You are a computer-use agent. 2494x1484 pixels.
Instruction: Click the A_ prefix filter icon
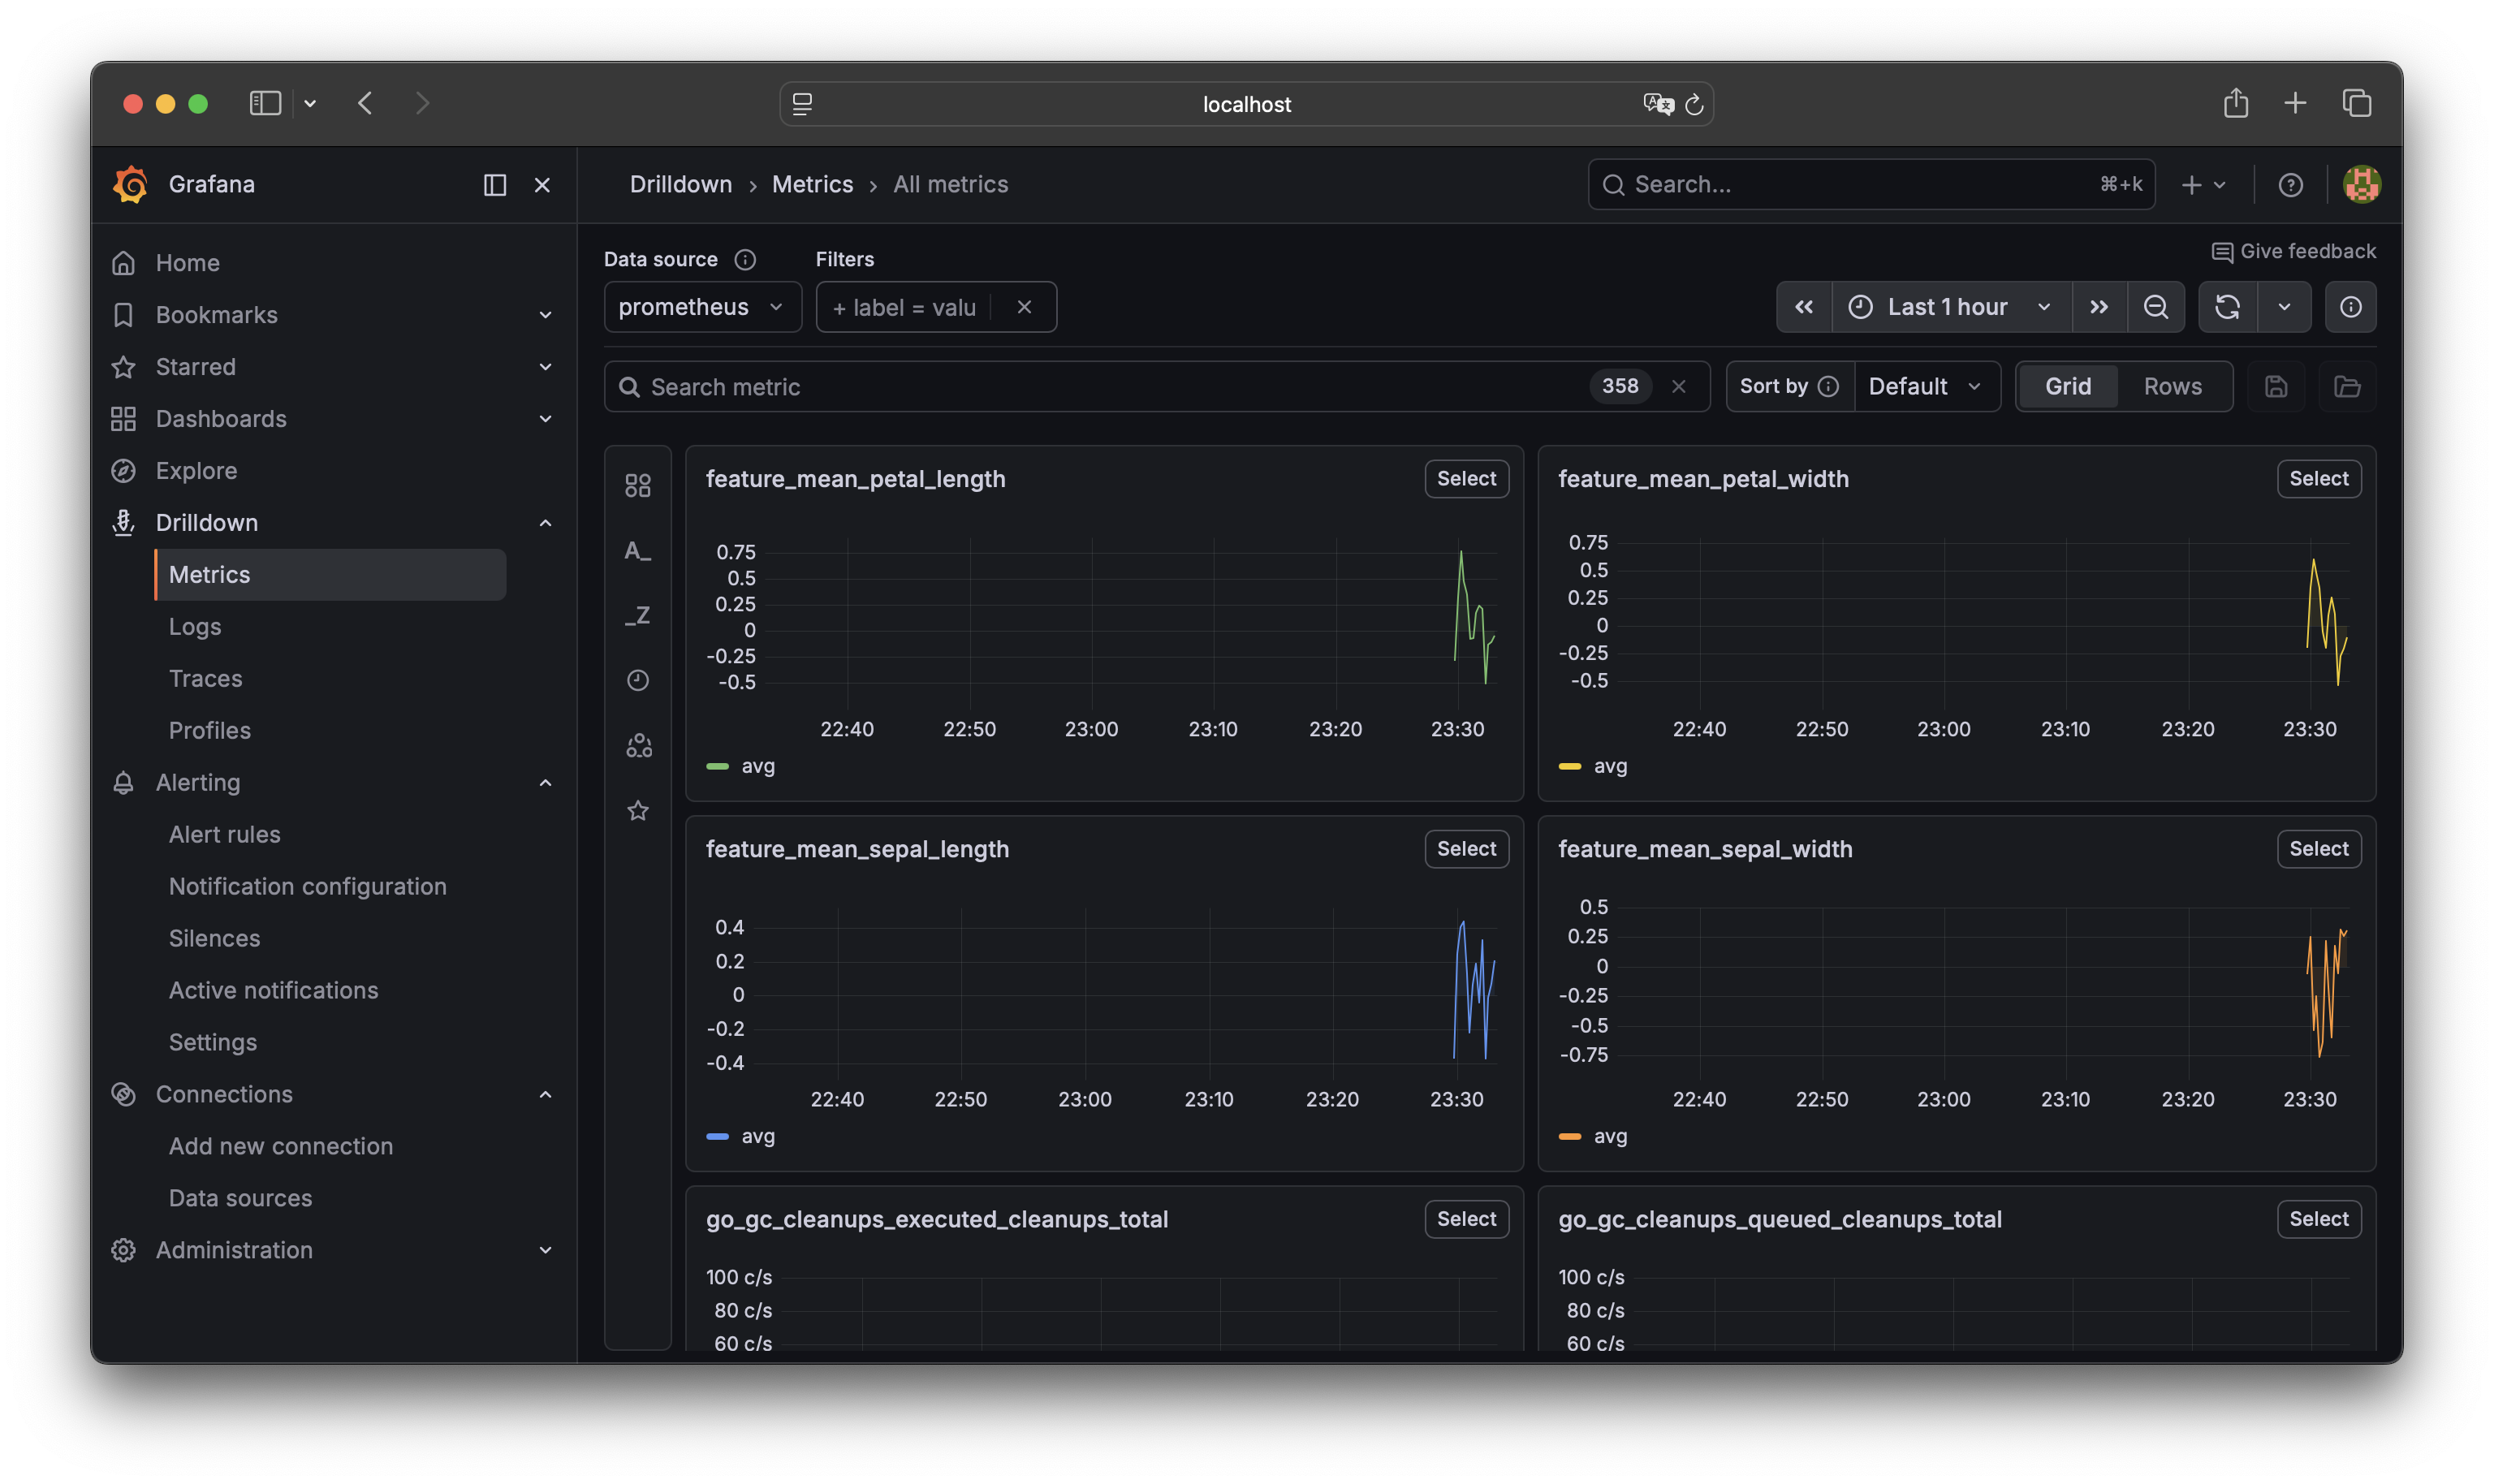[x=638, y=551]
